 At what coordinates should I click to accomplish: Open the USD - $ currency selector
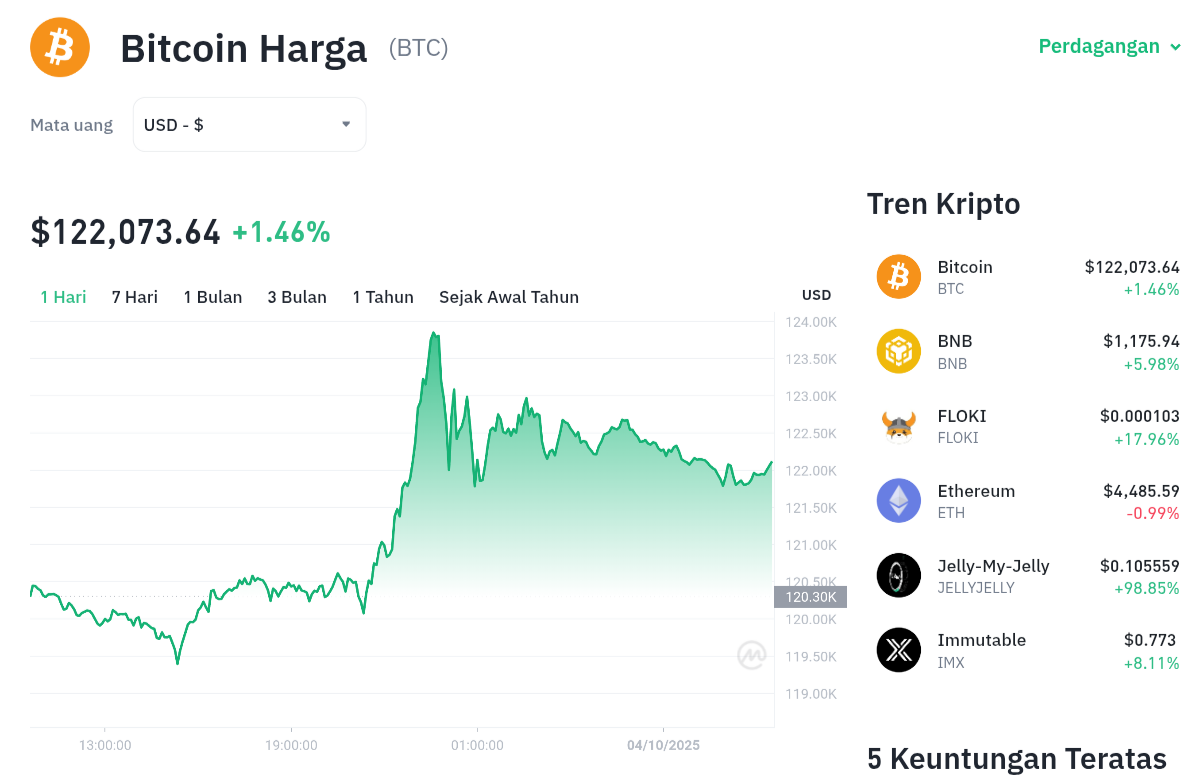click(249, 125)
